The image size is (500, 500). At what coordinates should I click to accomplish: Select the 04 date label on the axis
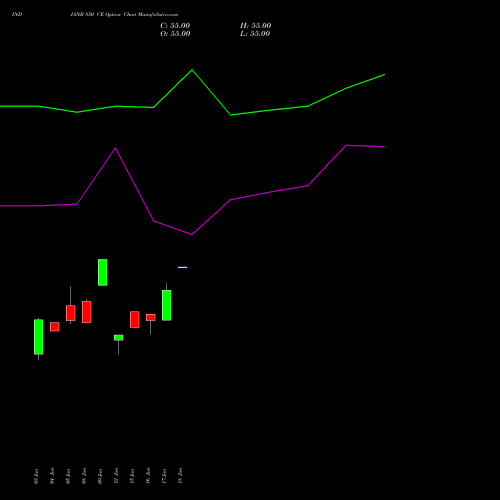tap(52, 476)
